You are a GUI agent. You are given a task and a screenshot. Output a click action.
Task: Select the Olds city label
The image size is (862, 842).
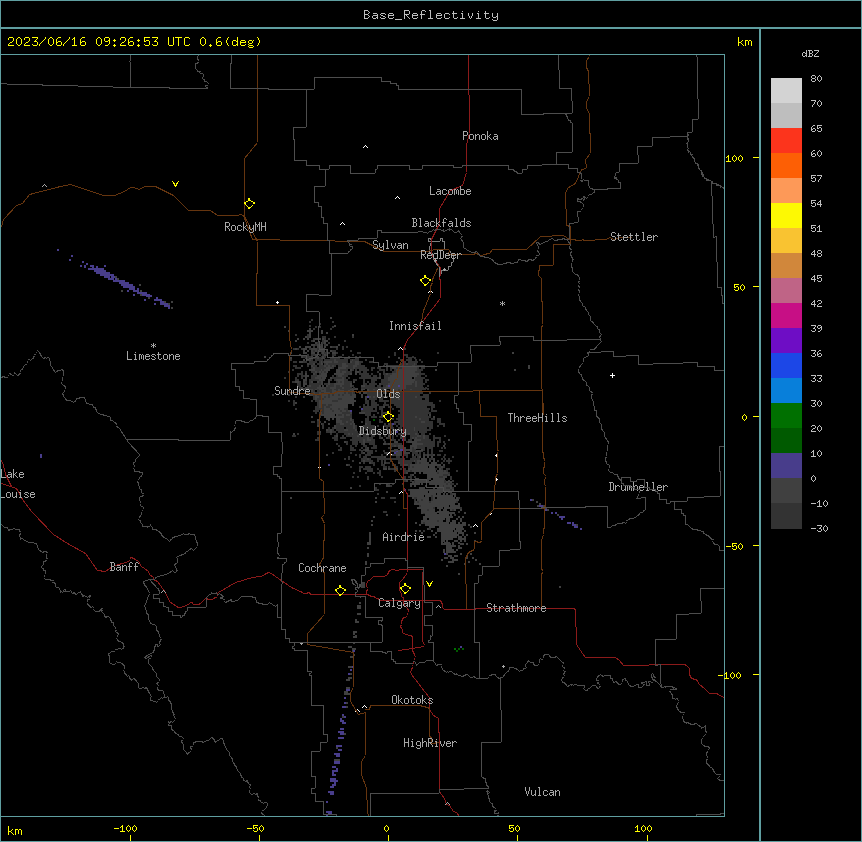click(x=388, y=394)
